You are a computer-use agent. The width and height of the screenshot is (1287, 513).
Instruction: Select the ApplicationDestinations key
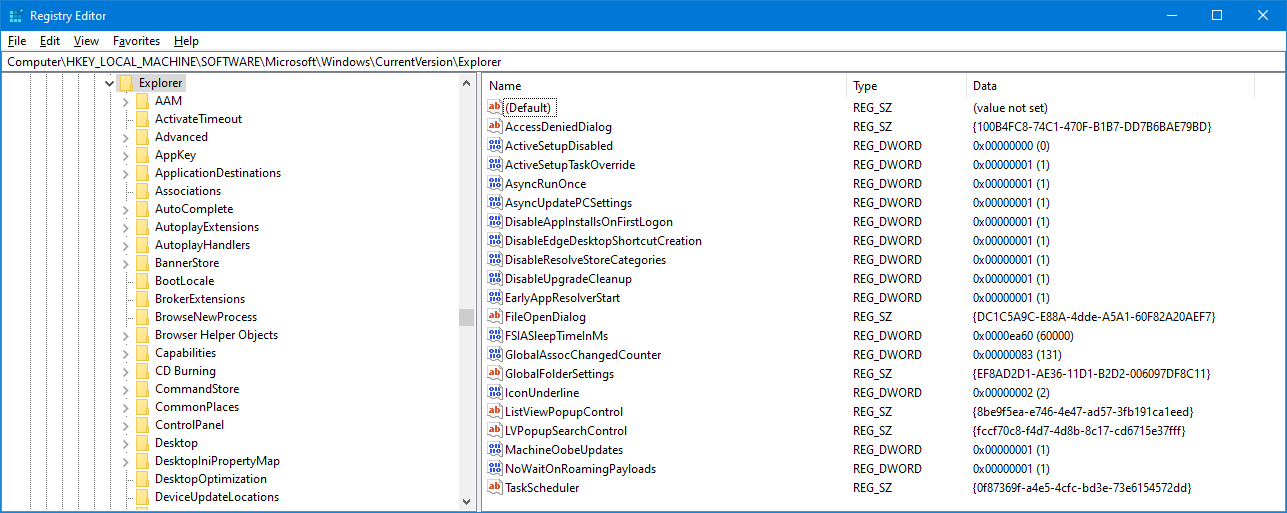(x=218, y=173)
